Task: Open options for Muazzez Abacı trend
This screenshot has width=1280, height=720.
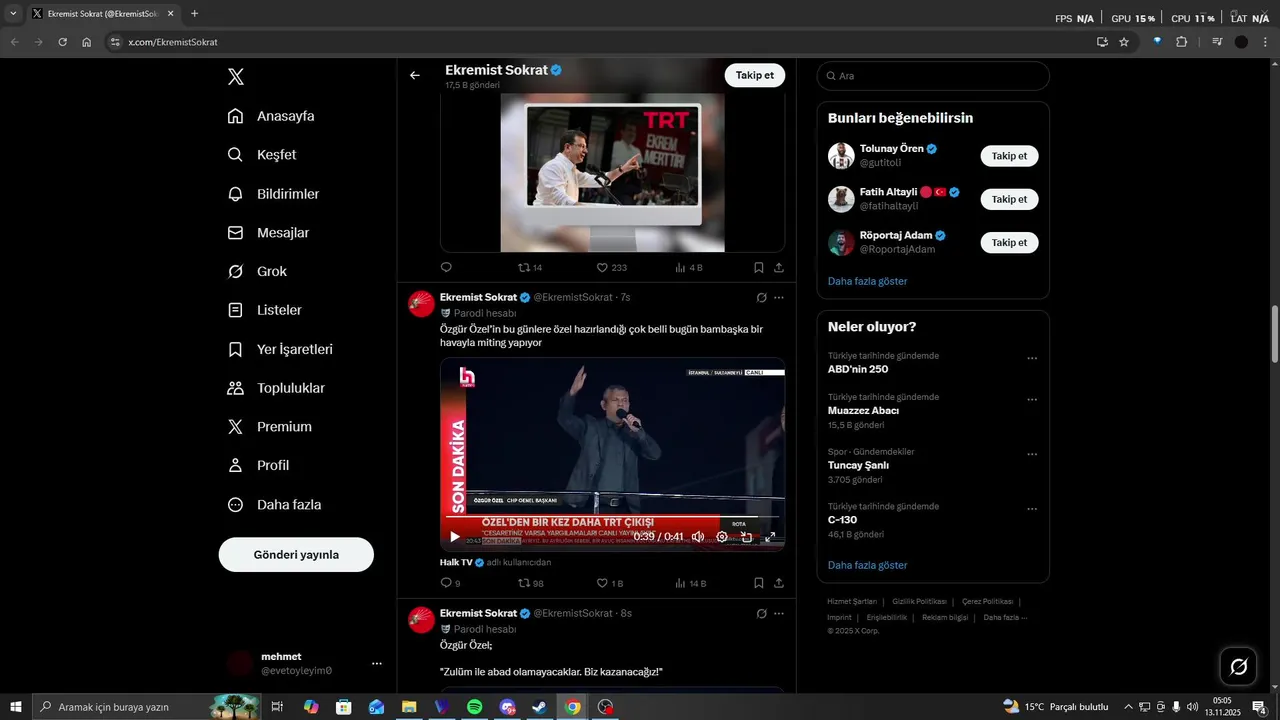Action: tap(1032, 400)
